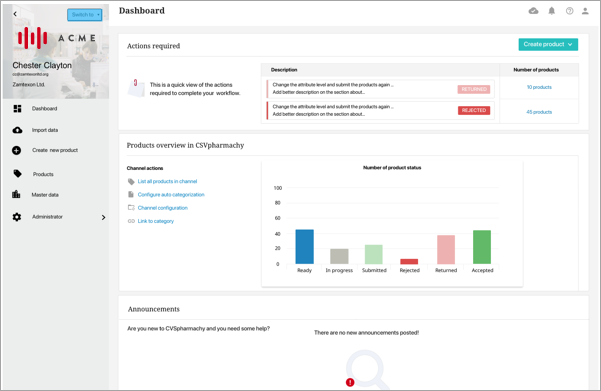Click folder icon beside Channel configuration
This screenshot has width=601, height=391.
click(131, 208)
